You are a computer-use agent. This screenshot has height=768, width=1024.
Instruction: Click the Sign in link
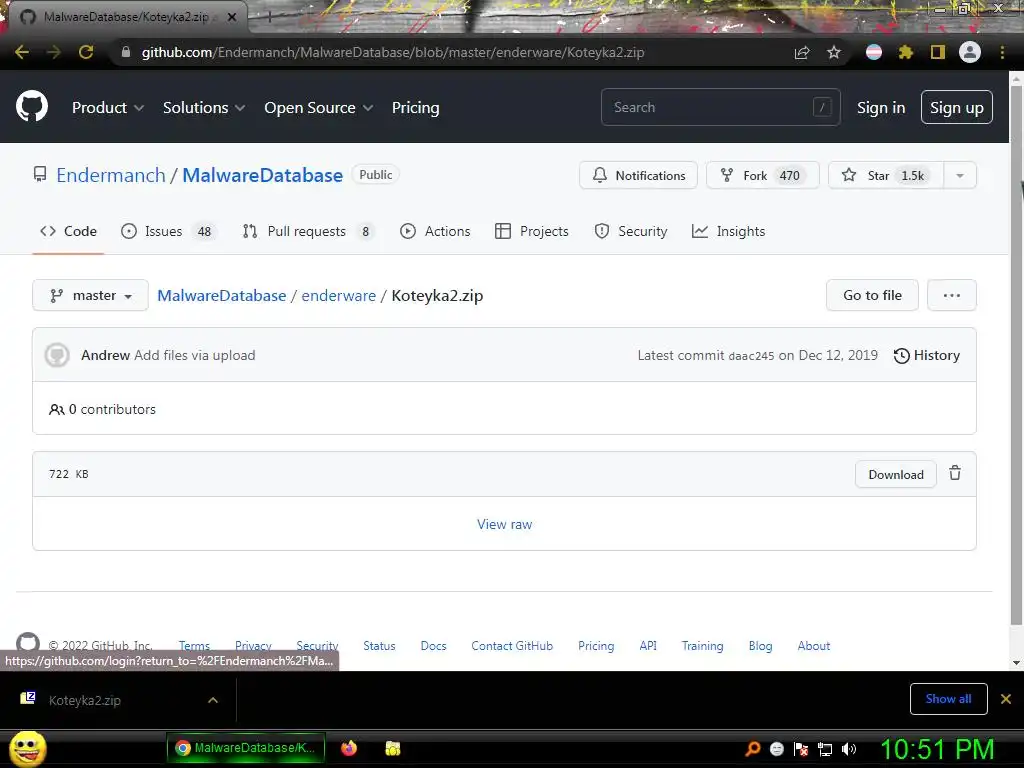(881, 108)
